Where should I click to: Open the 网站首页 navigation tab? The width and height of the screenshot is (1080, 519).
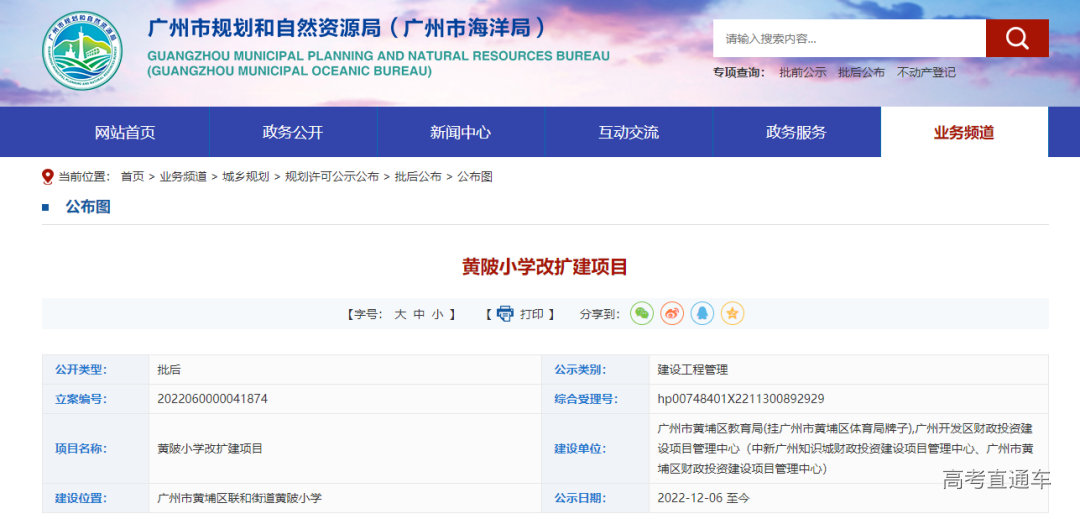pyautogui.click(x=125, y=132)
